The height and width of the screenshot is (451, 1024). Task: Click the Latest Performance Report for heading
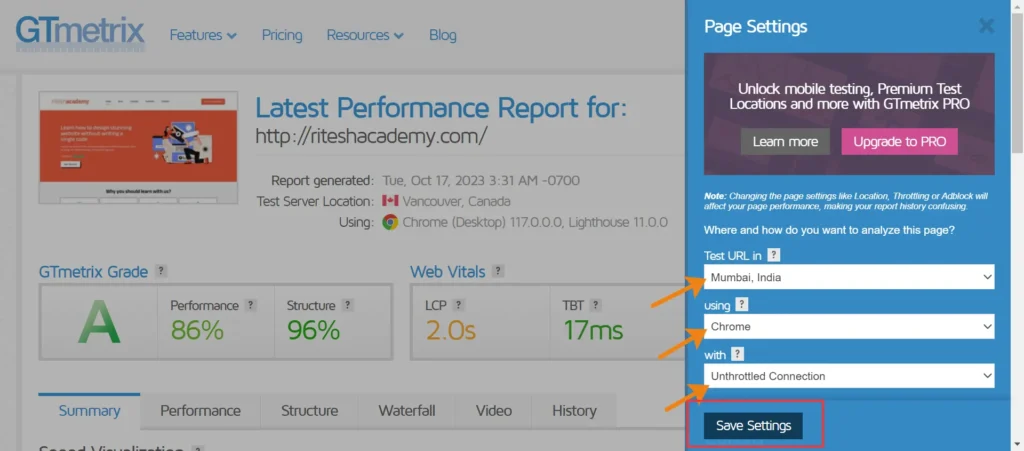pyautogui.click(x=440, y=108)
